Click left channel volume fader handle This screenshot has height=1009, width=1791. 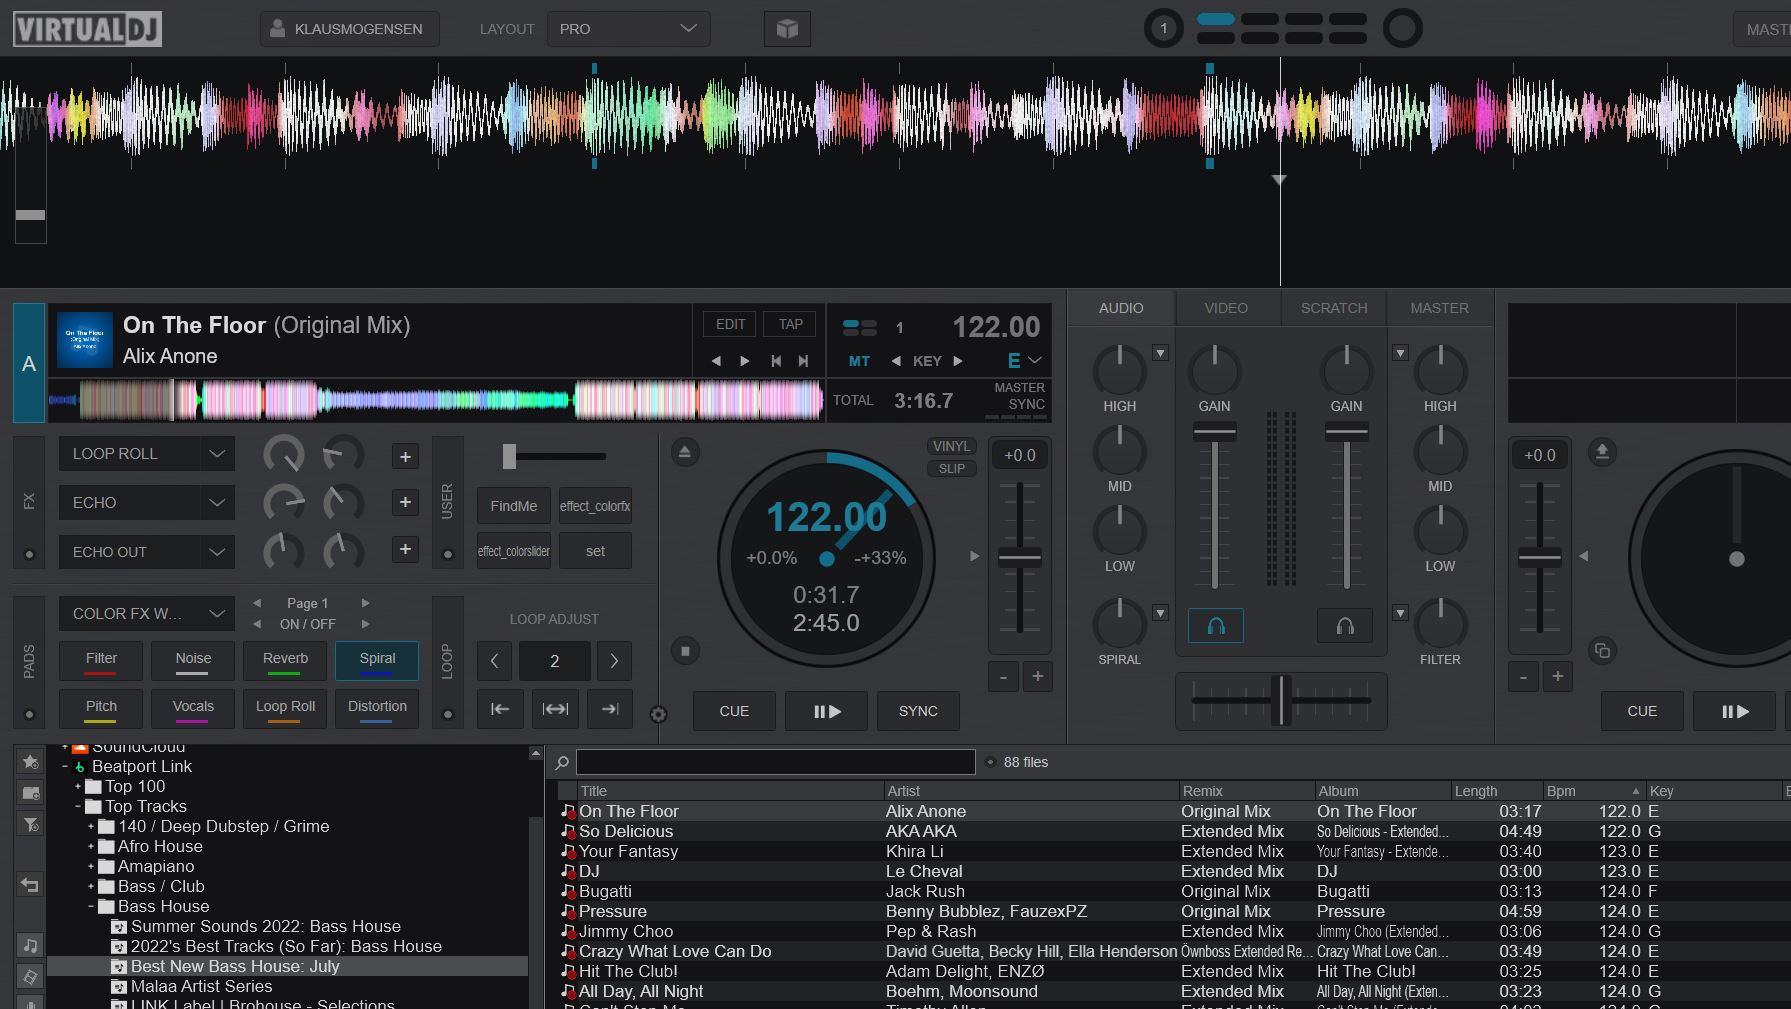(1215, 432)
